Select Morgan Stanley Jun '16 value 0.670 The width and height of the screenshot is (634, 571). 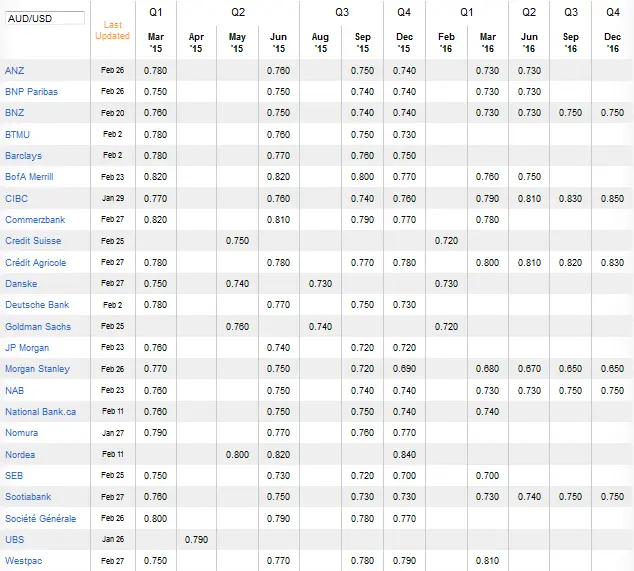[x=529, y=369]
